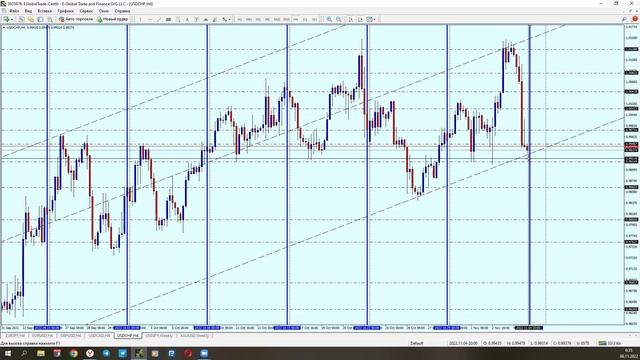Switch chart to M5 timeframe

(249, 19)
